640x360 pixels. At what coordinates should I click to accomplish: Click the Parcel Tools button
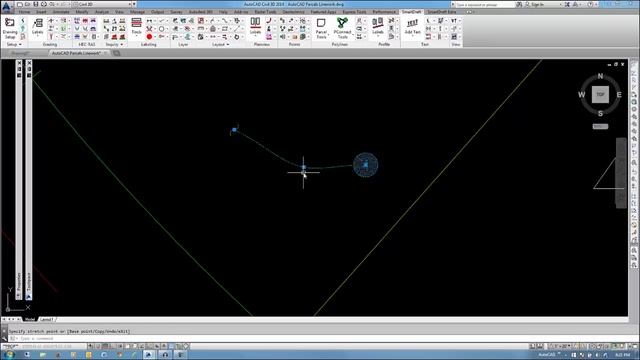tap(321, 28)
